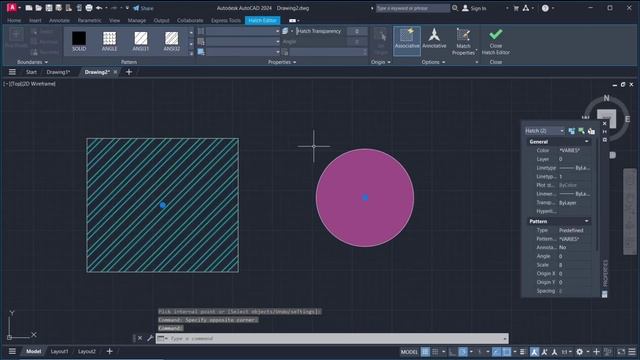This screenshot has width=640, height=360.
Task: Open the file tabs hamburger menu
Action: pos(12,72)
